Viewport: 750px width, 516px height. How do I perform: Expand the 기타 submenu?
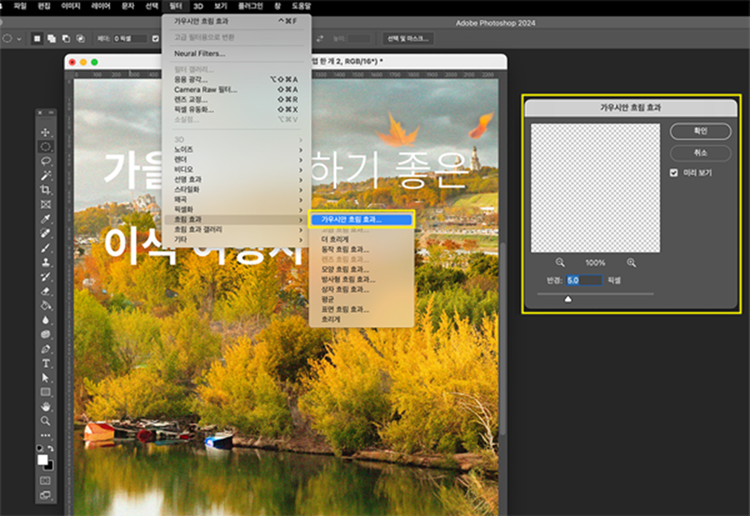(238, 239)
